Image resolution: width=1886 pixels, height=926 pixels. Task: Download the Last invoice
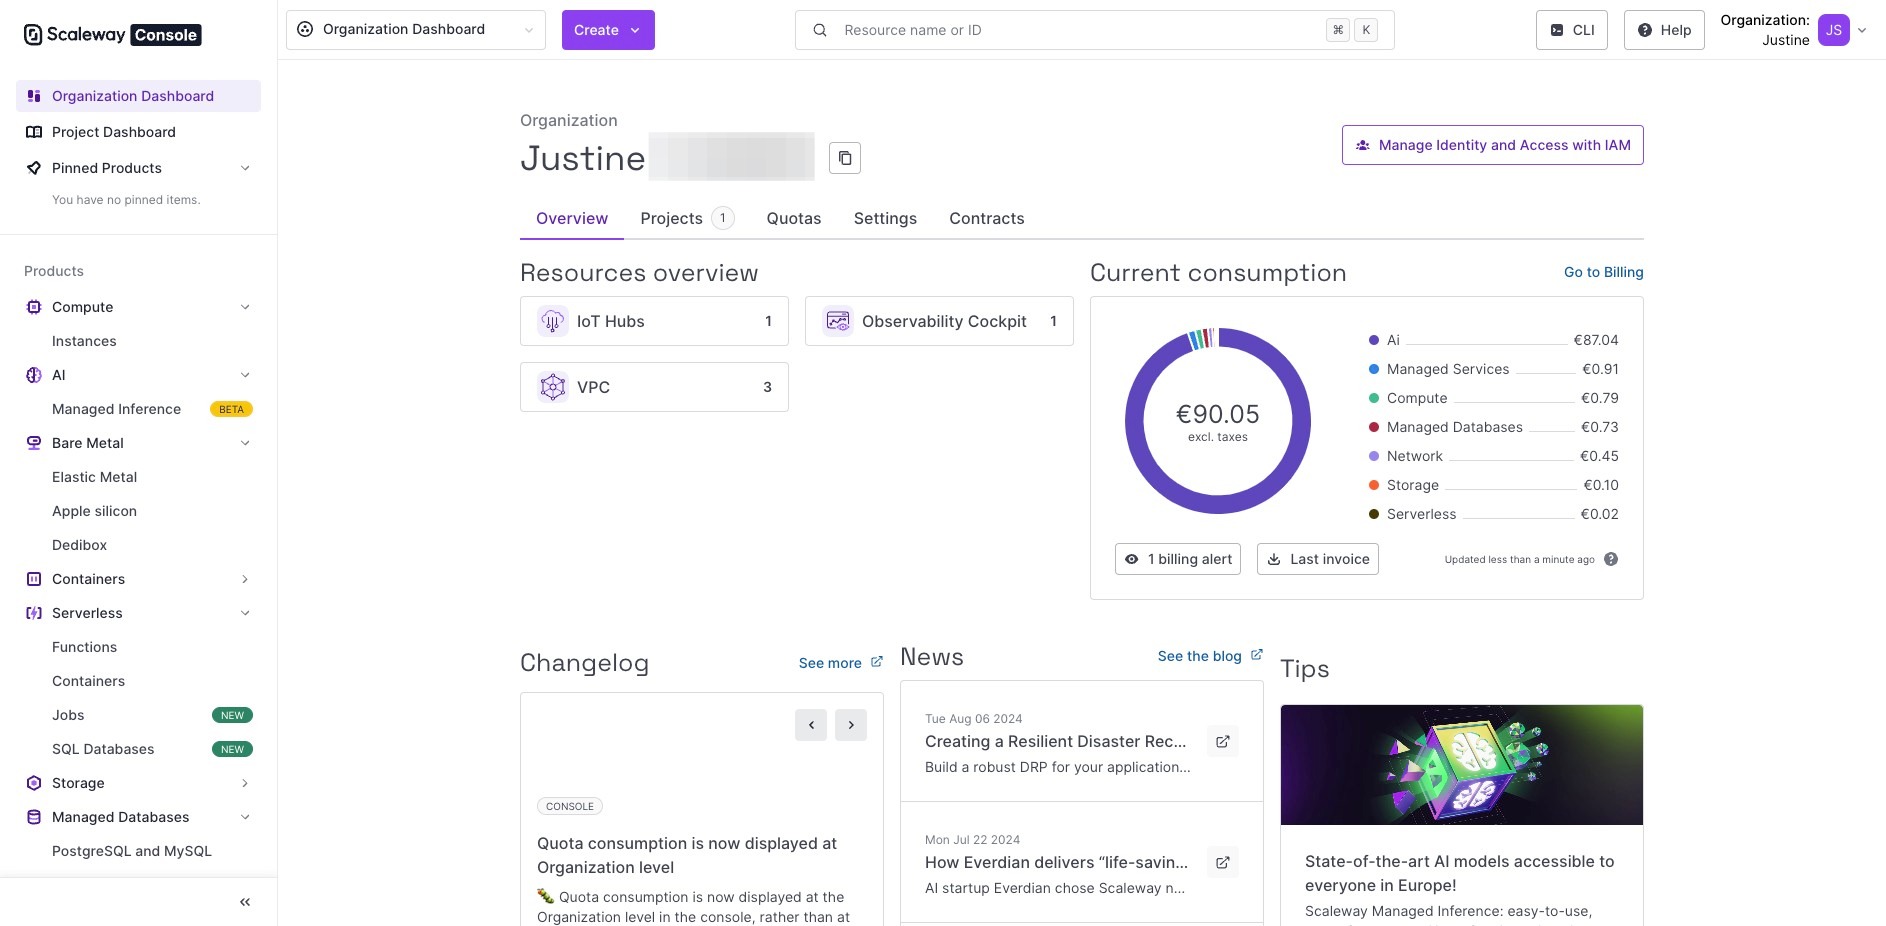1318,559
